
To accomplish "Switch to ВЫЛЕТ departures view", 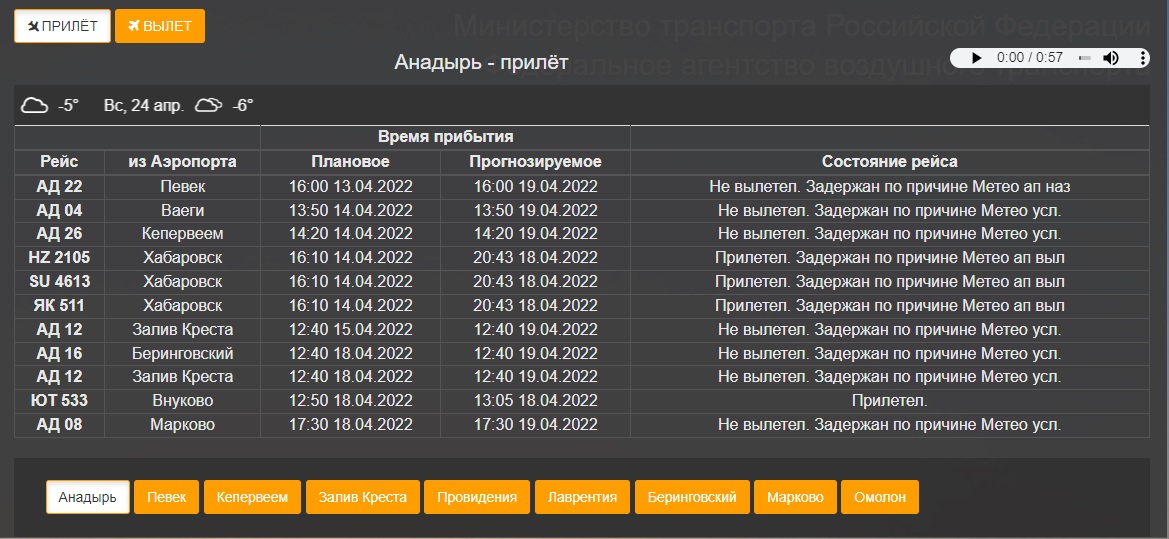I will (x=160, y=26).
